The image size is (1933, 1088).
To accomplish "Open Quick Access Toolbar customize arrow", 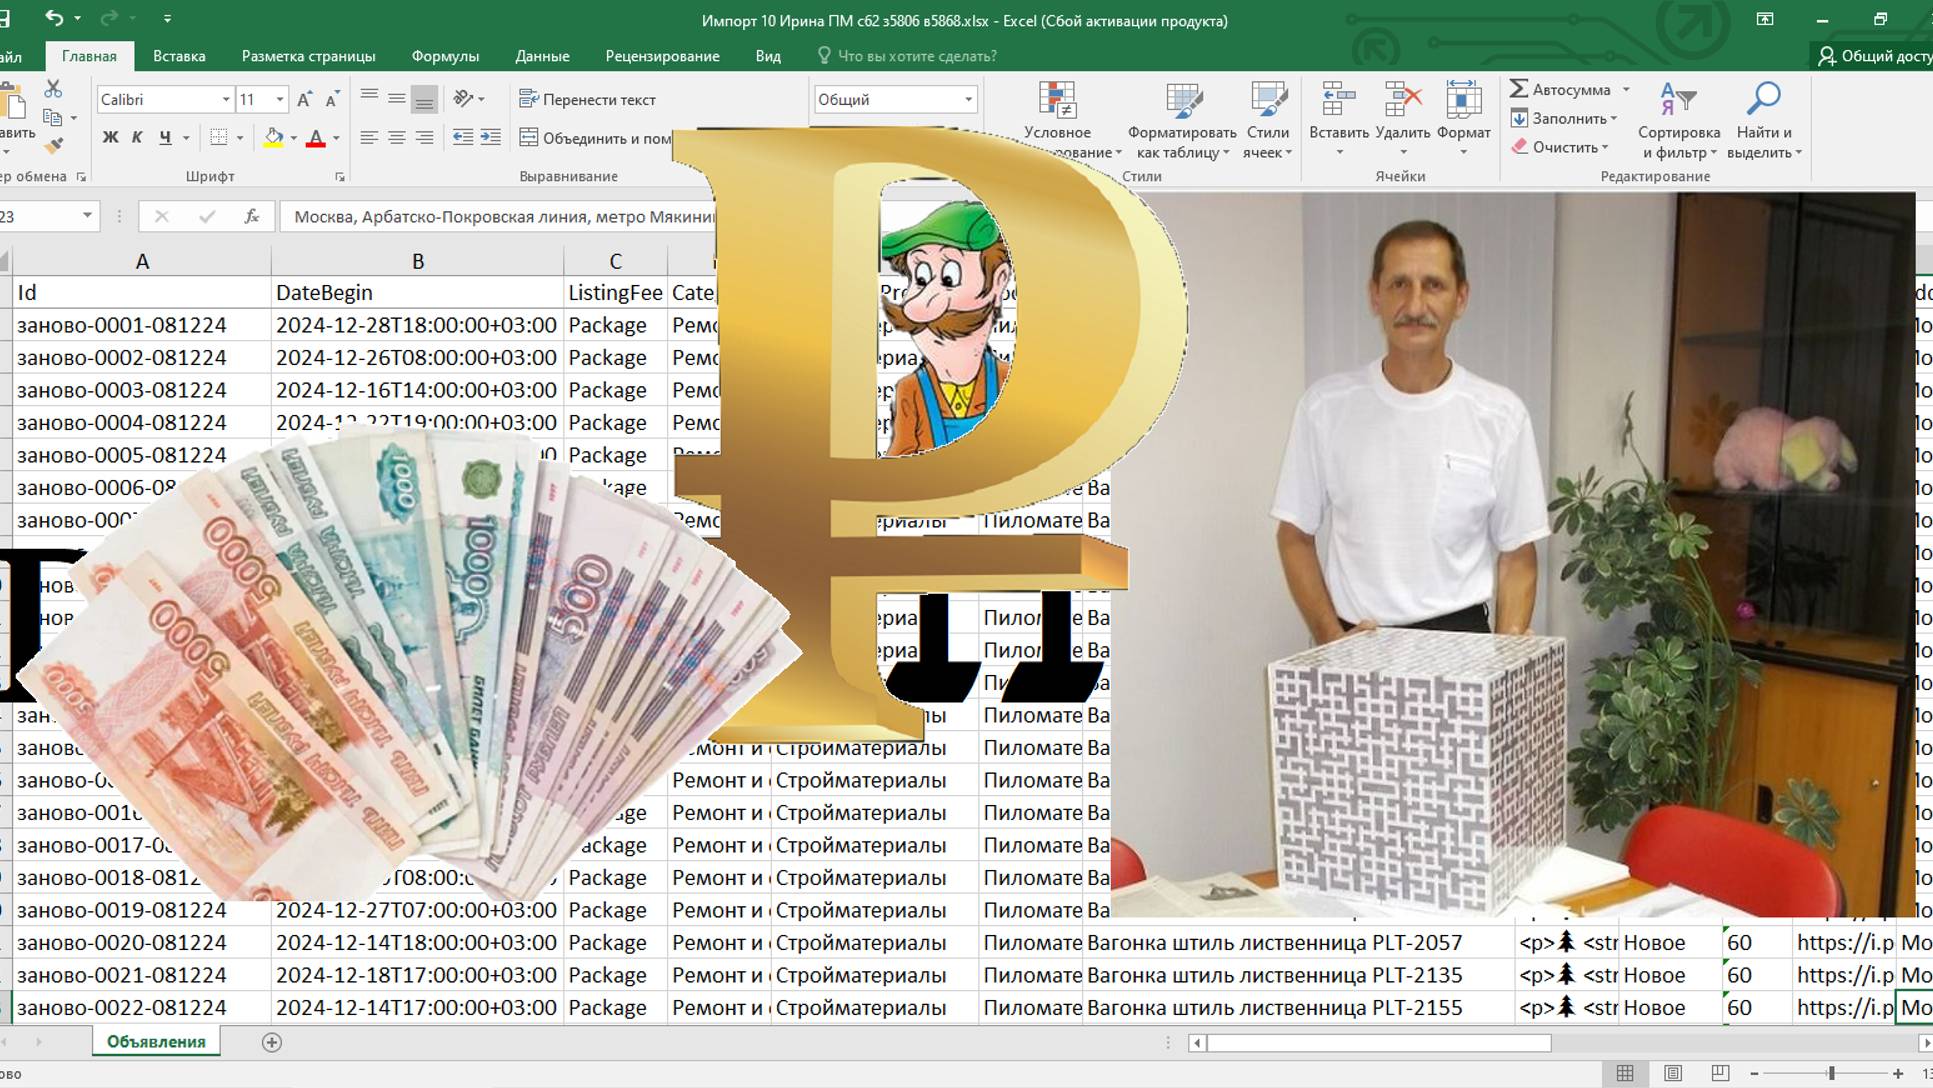I will (167, 19).
